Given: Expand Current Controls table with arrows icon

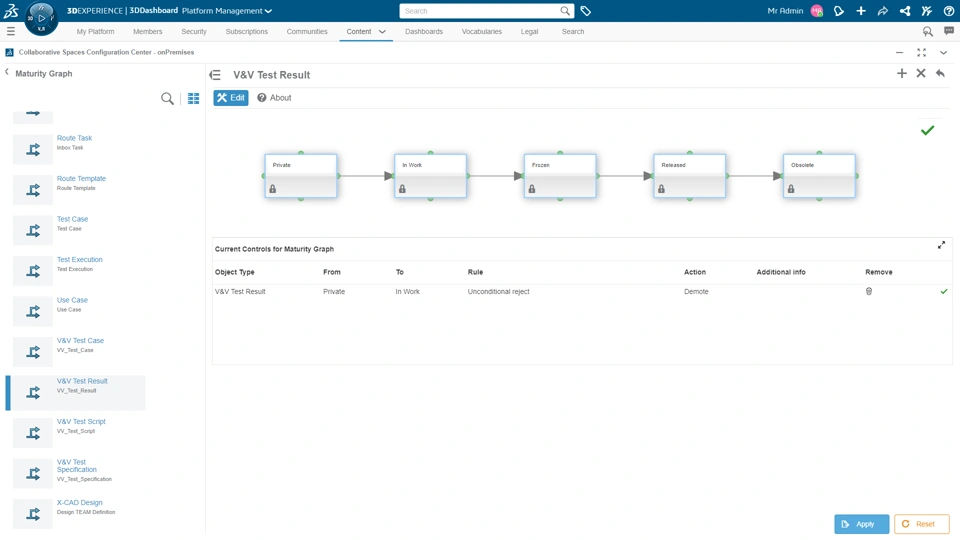Looking at the screenshot, I should 941,245.
